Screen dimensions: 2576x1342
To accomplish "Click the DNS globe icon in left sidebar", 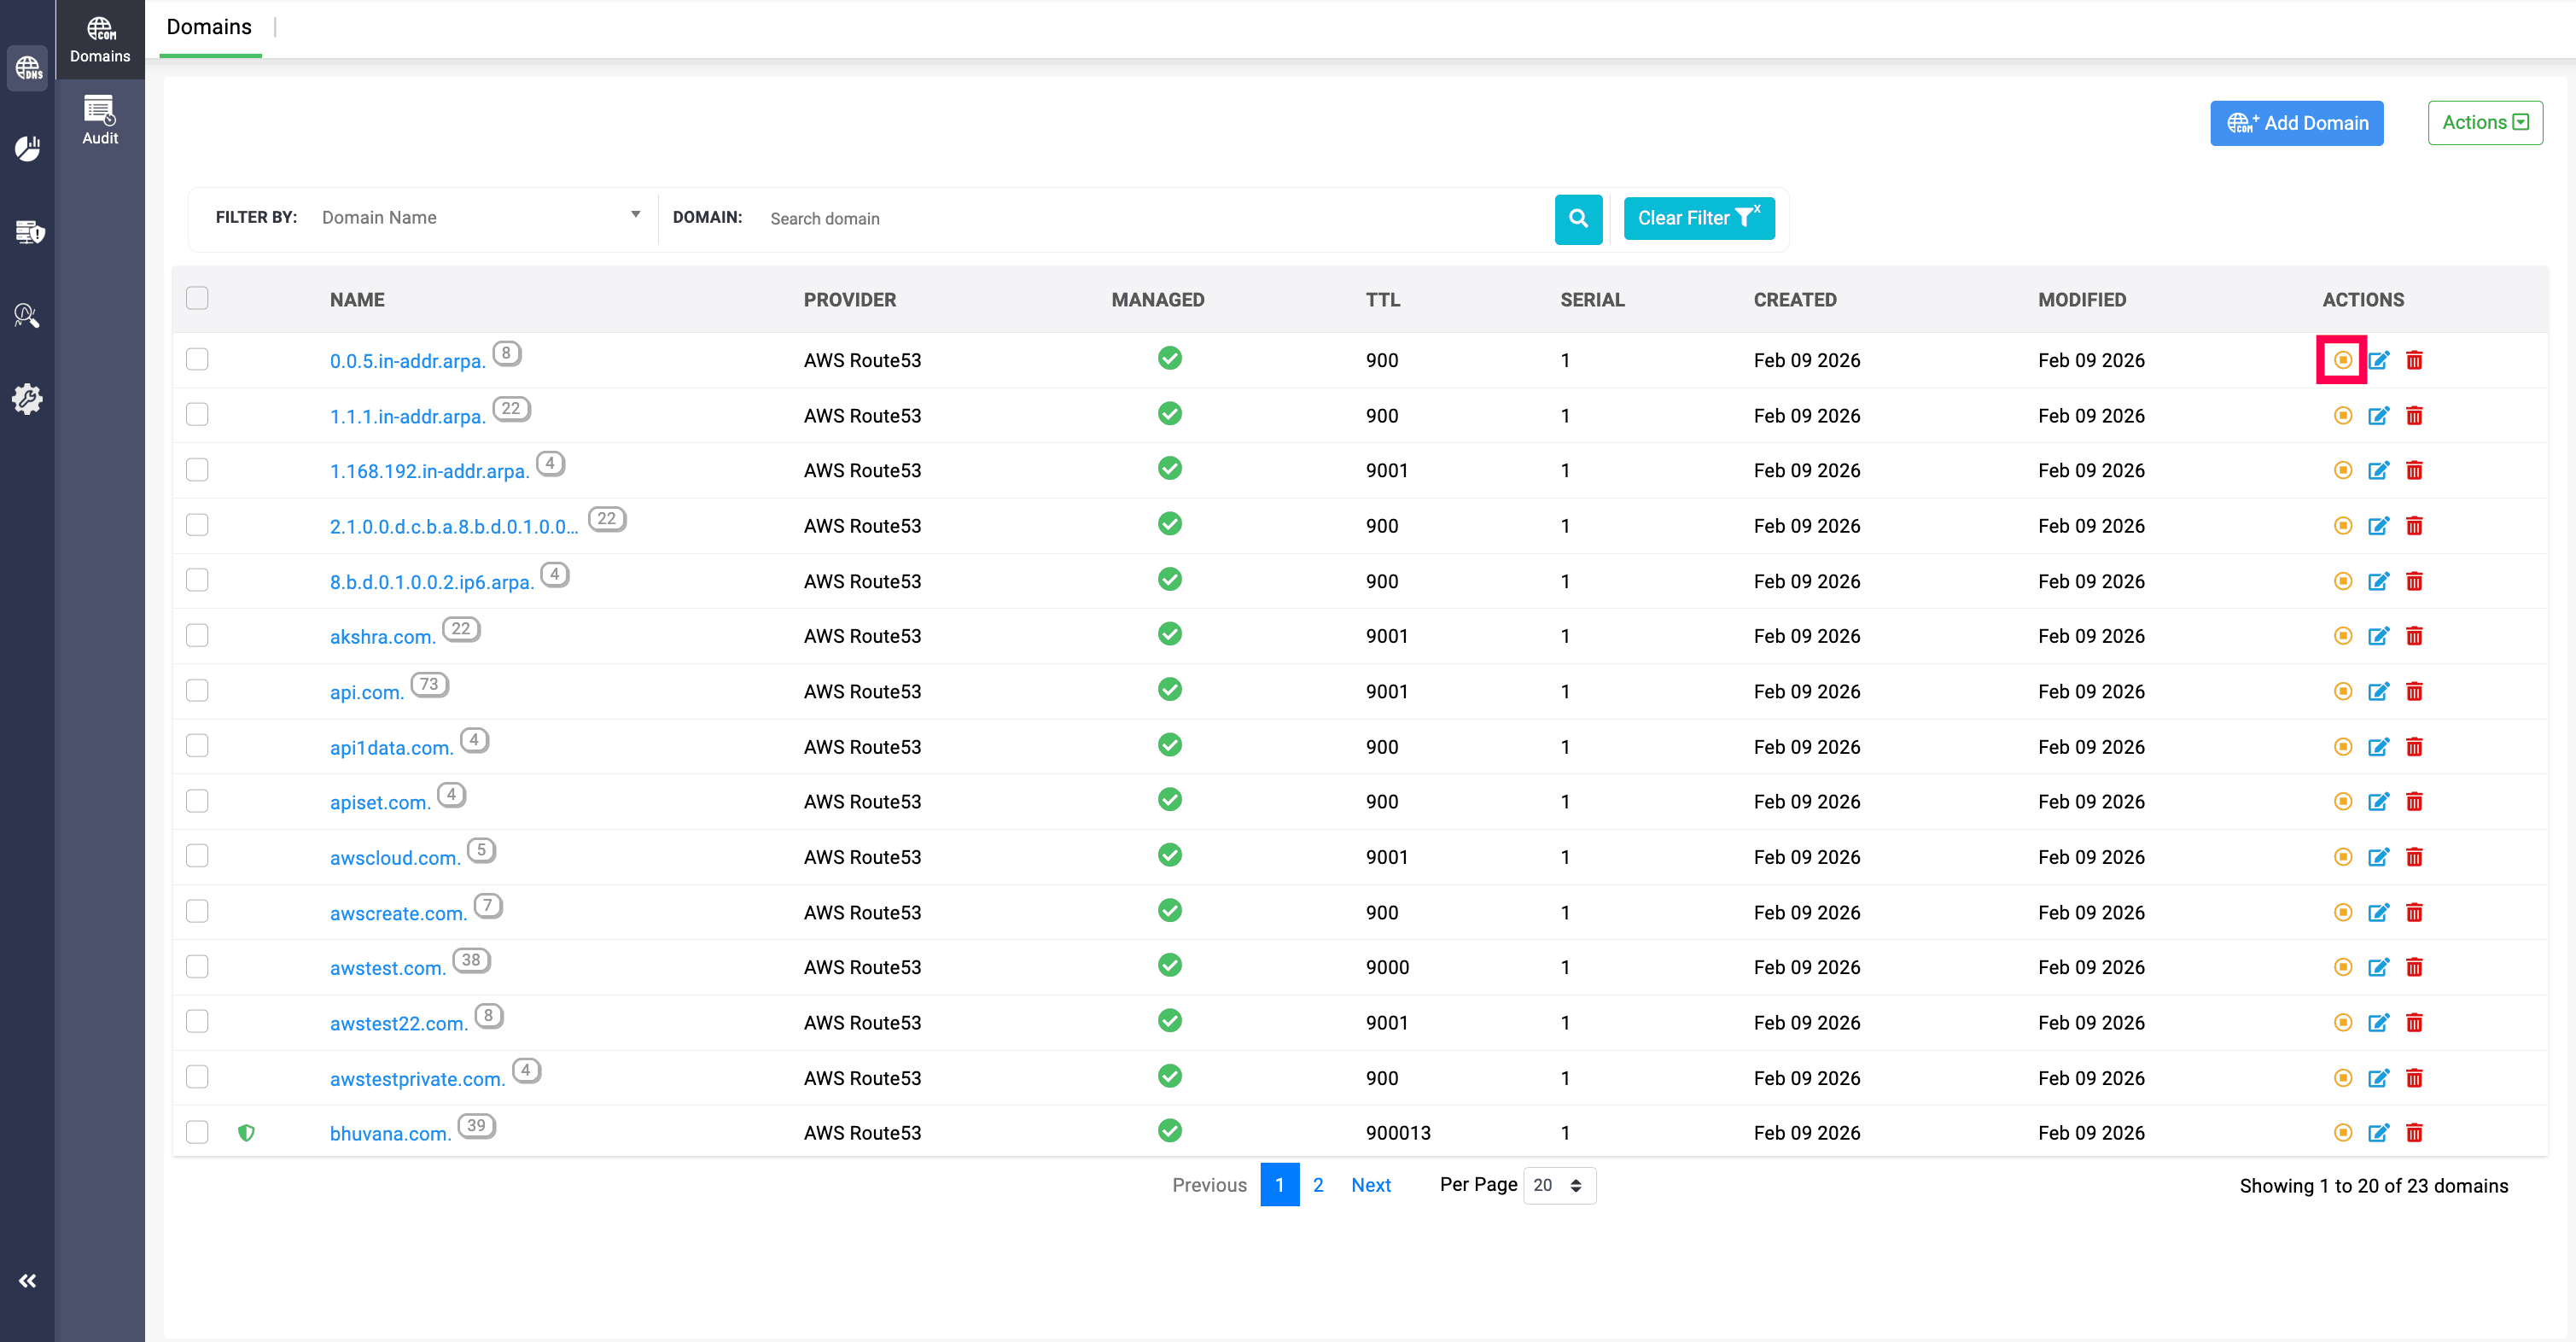I will [x=27, y=68].
